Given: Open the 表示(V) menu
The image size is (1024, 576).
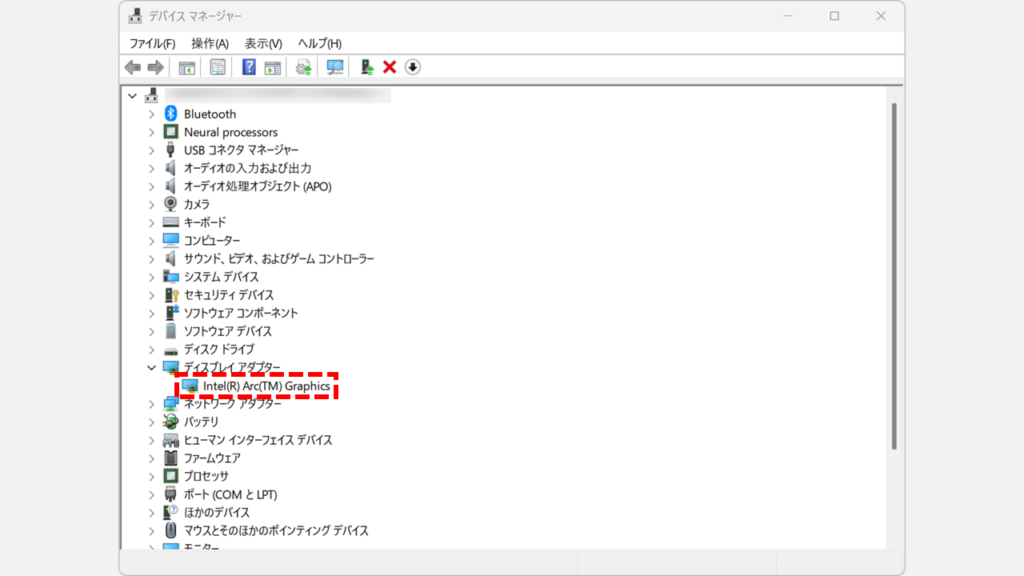Looking at the screenshot, I should coord(263,44).
